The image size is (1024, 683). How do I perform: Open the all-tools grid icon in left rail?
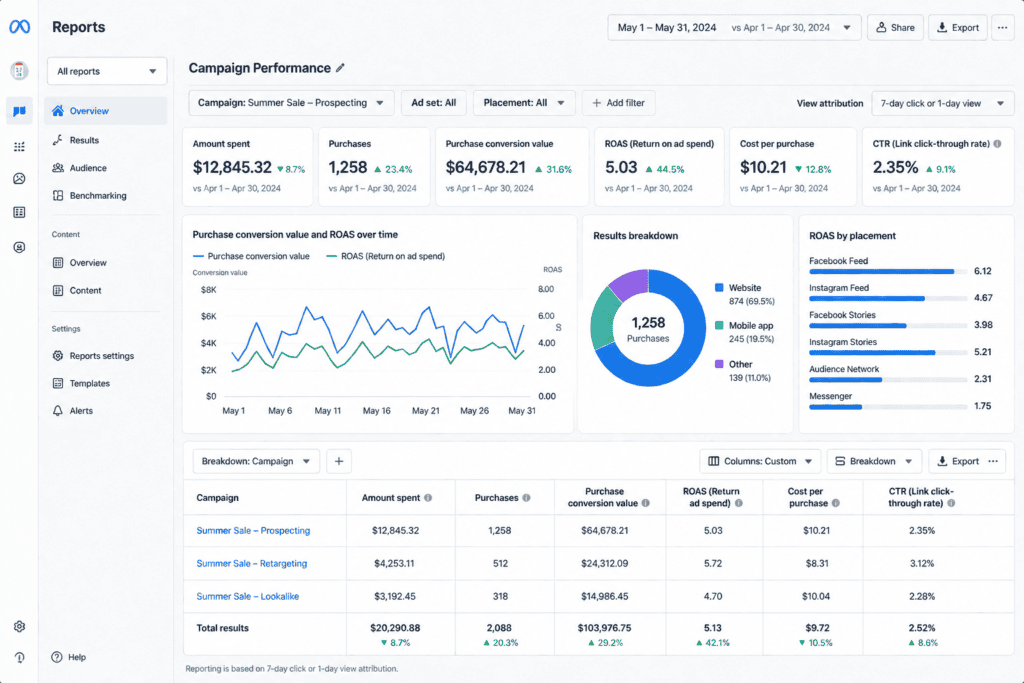click(19, 146)
